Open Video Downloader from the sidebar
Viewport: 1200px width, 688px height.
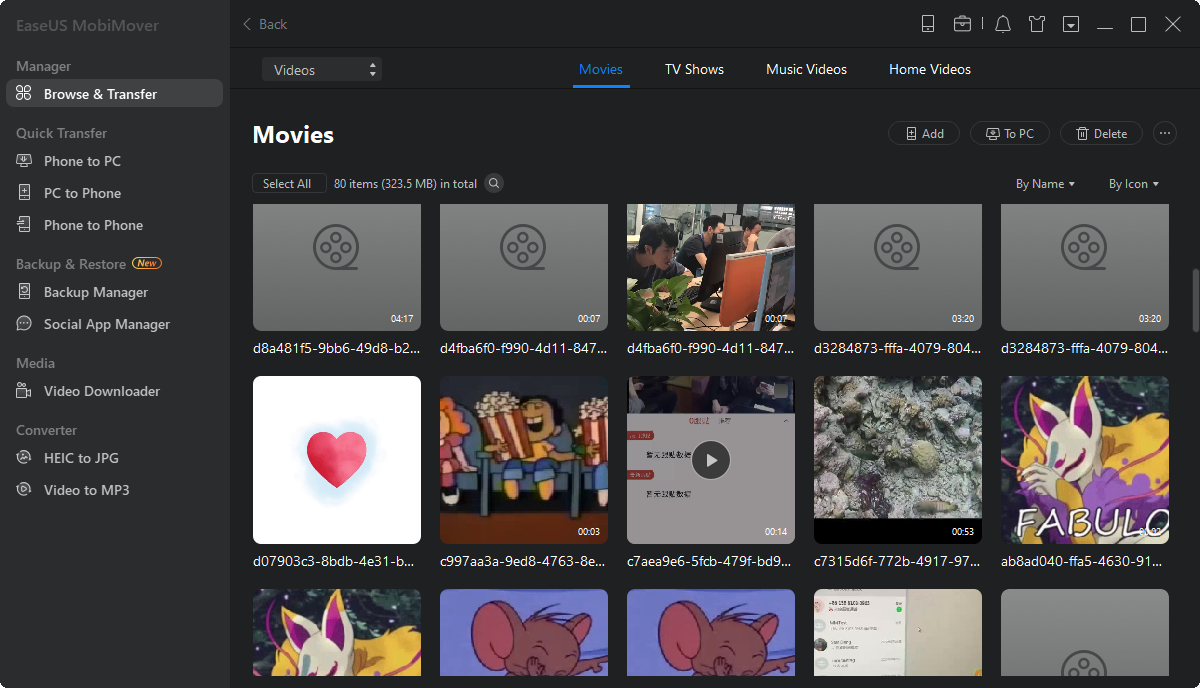(101, 391)
